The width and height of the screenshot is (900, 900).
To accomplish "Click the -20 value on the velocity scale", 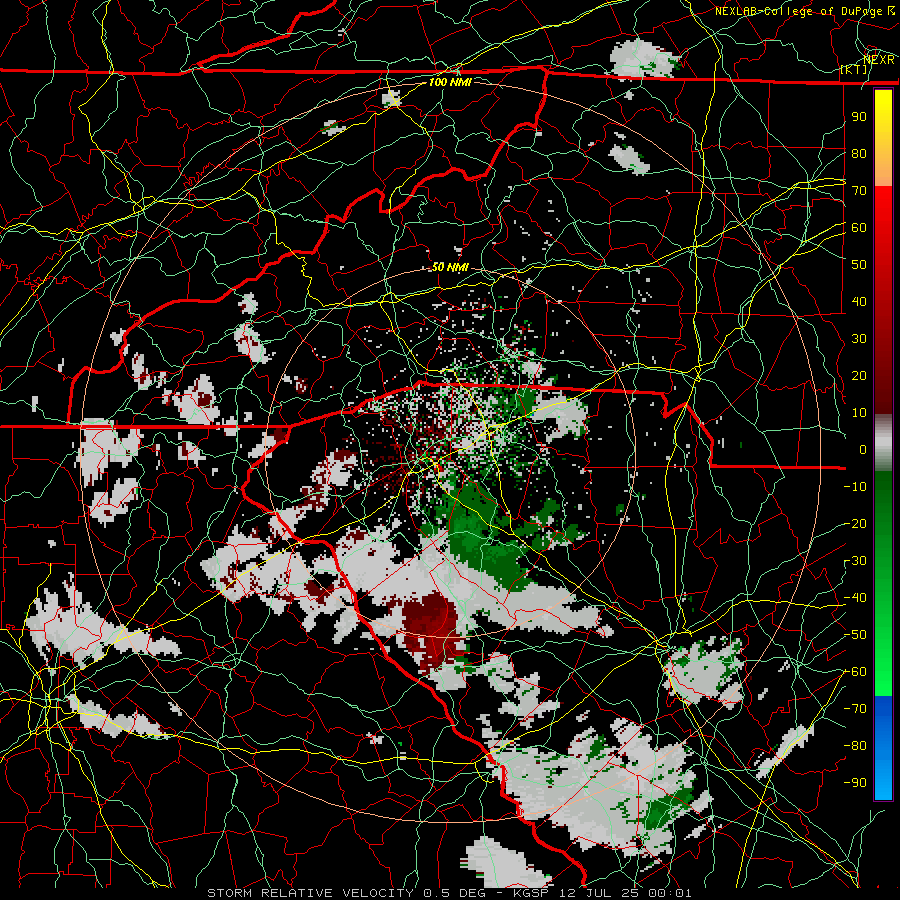I will [x=855, y=523].
